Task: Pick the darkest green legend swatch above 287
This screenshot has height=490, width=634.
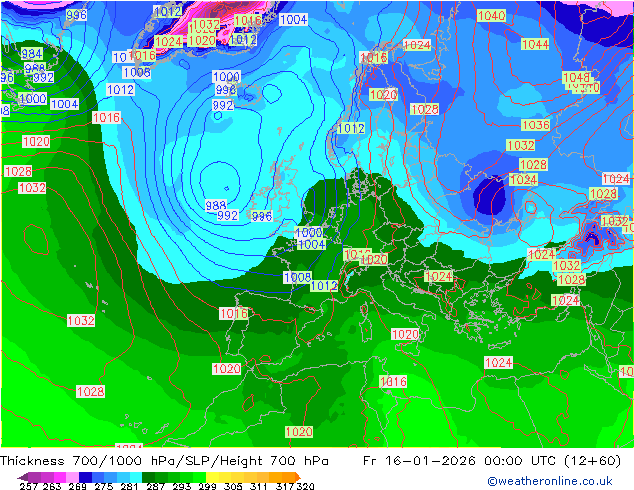Action: pos(148,477)
